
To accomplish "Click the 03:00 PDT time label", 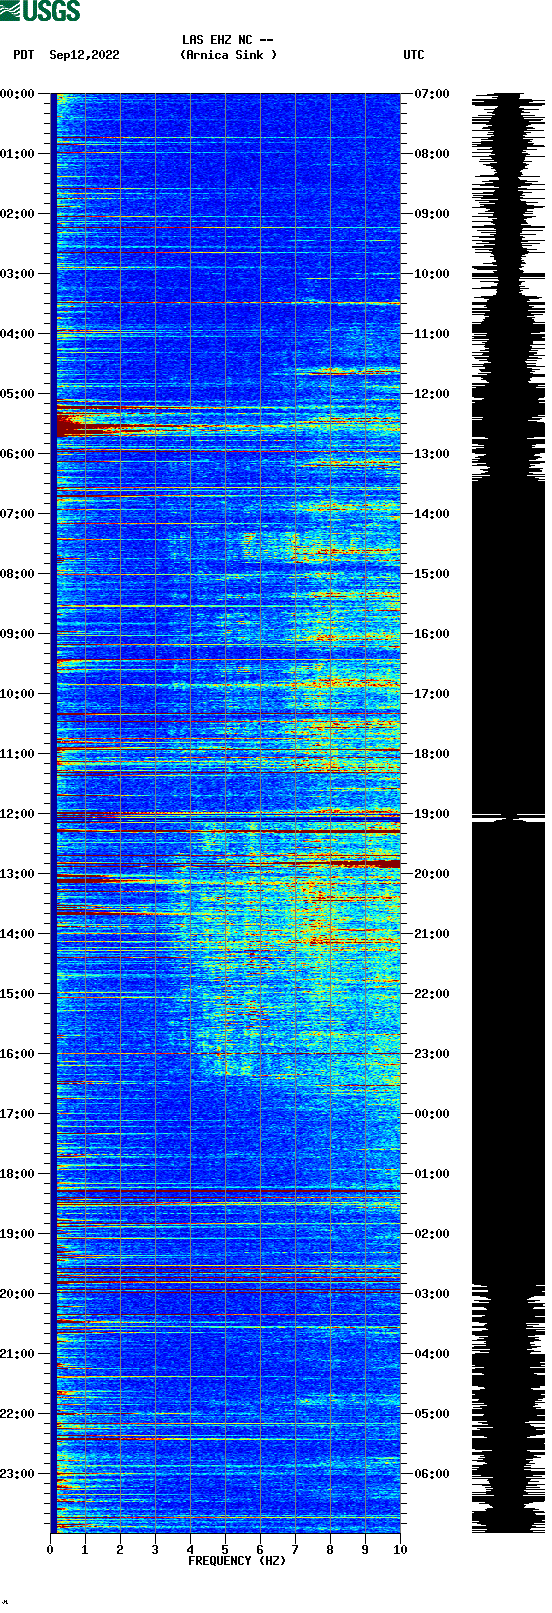I will (18, 274).
